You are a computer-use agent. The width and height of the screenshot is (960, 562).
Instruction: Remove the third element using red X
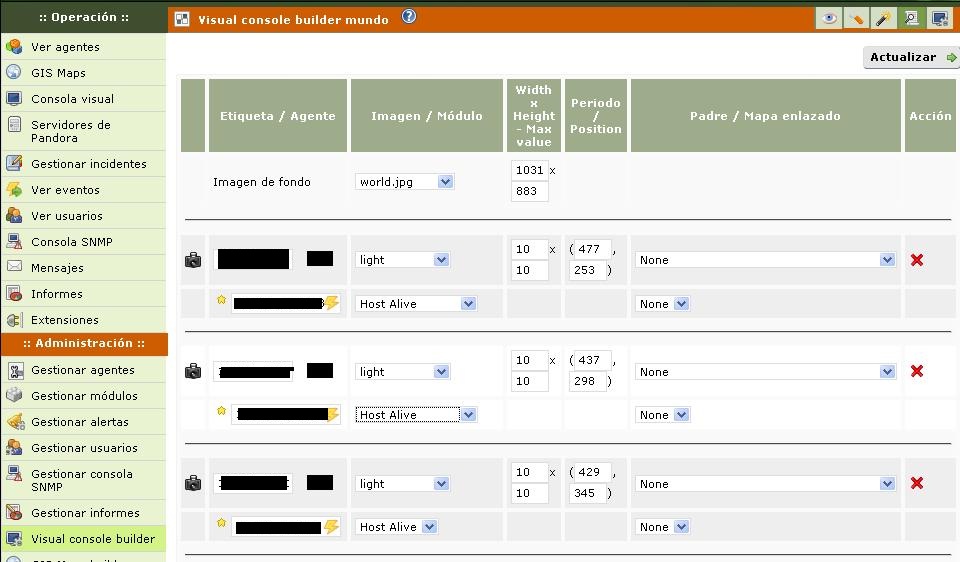[x=916, y=484]
